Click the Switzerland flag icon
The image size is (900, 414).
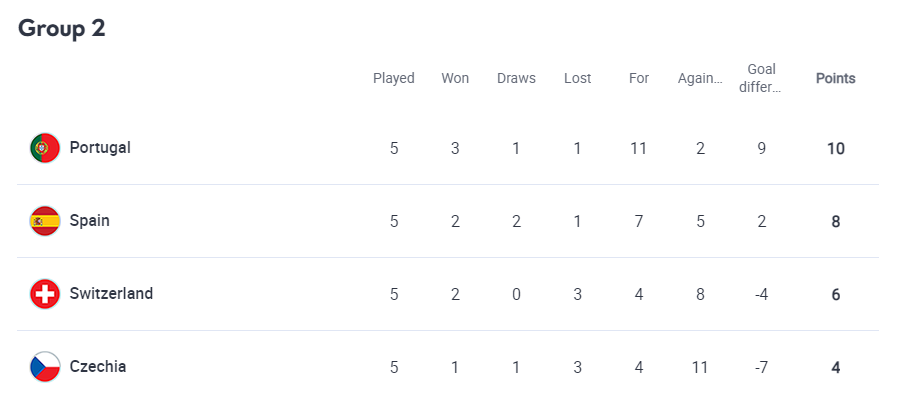(x=45, y=294)
